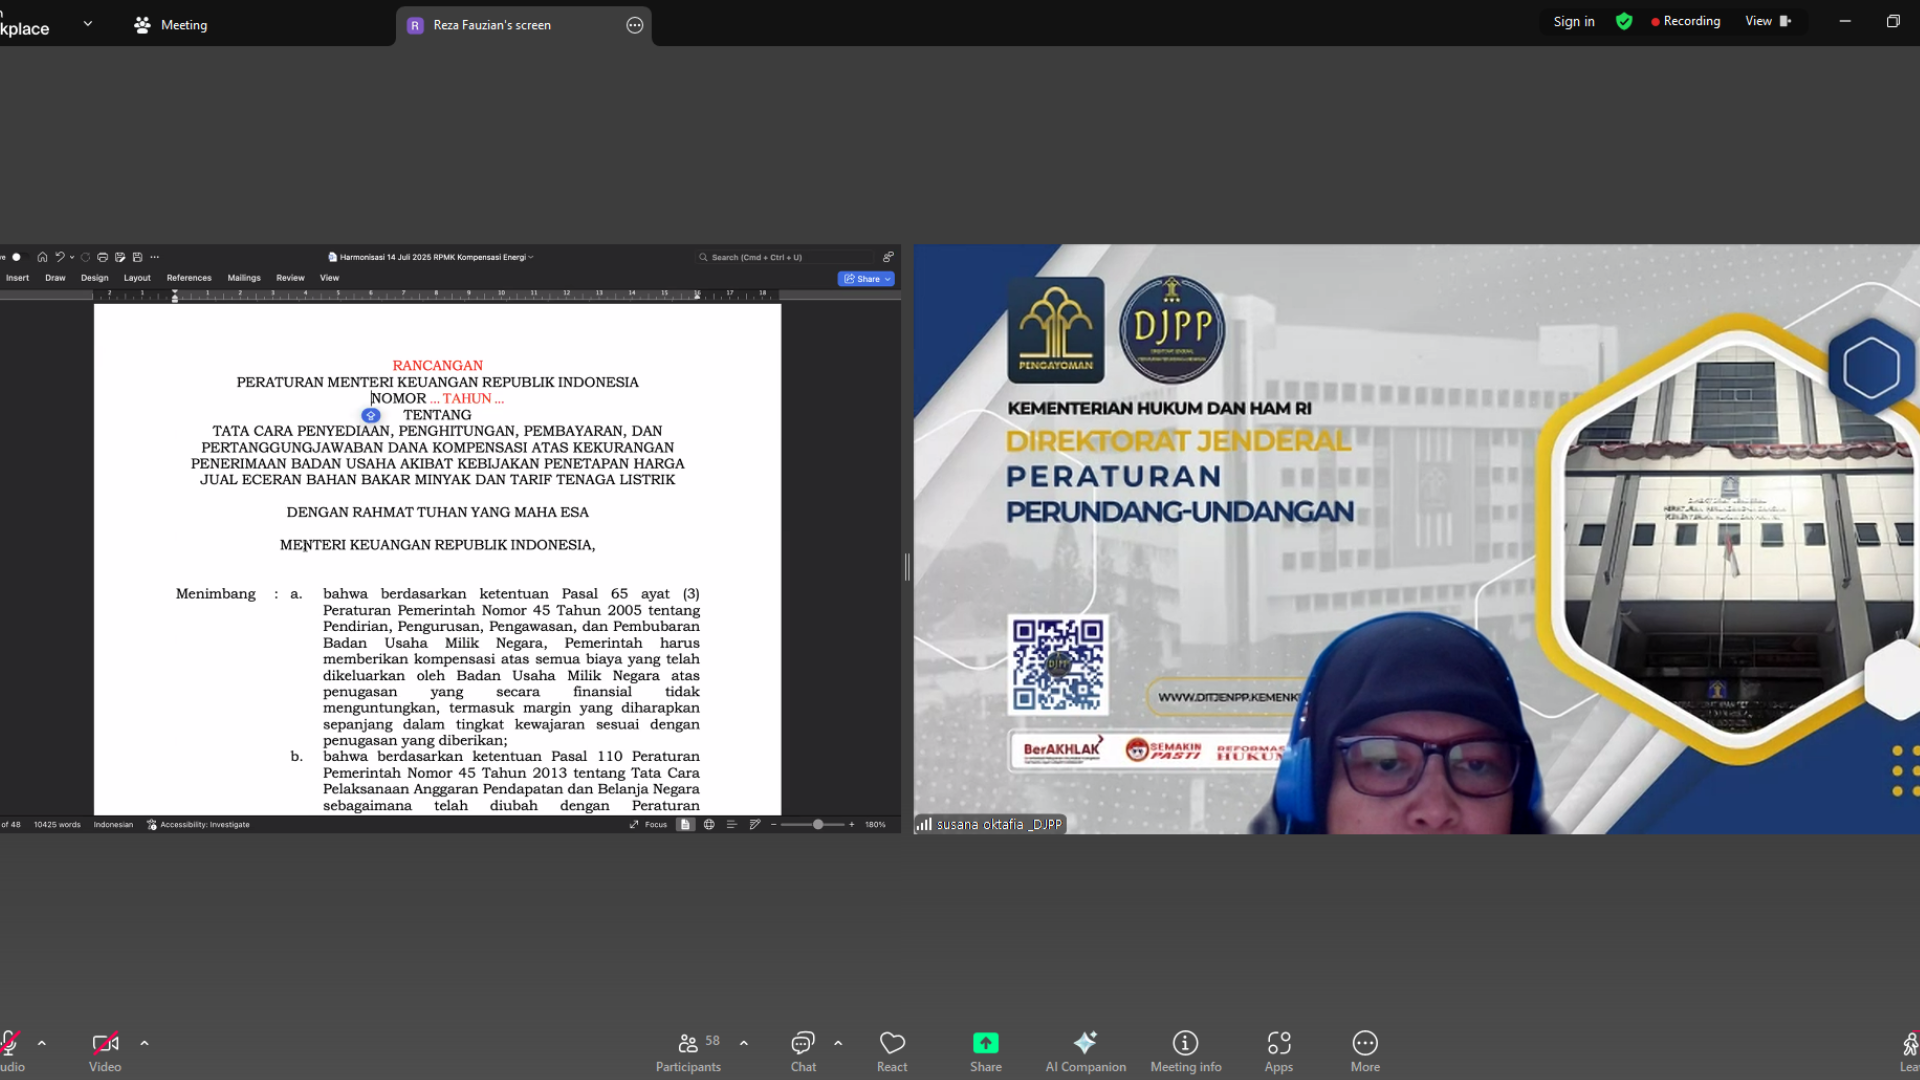Open the Layout ribbon tab

pos(137,278)
